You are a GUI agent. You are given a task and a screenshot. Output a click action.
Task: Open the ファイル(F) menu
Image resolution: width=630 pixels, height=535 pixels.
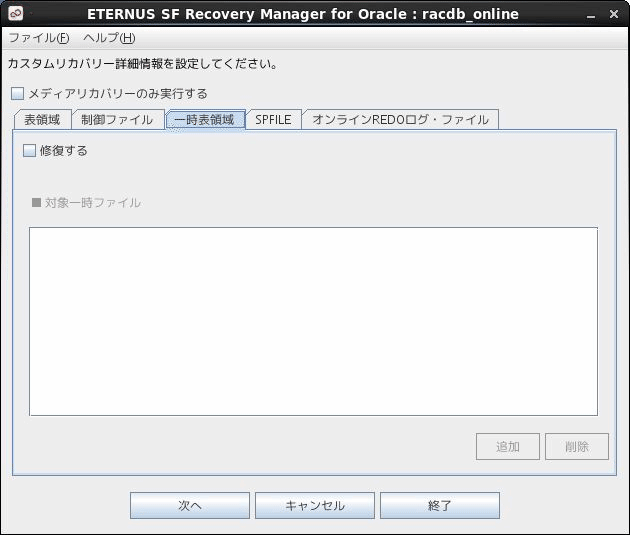(39, 38)
